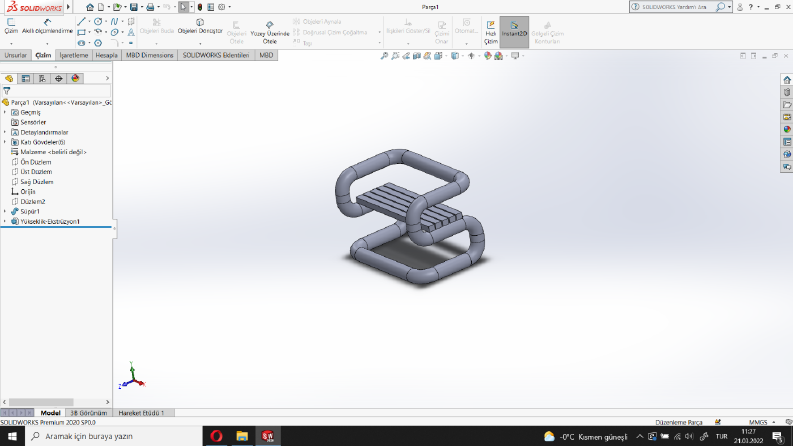Open the Appearances color ball in right task pane
793x446 pixels.
787,129
